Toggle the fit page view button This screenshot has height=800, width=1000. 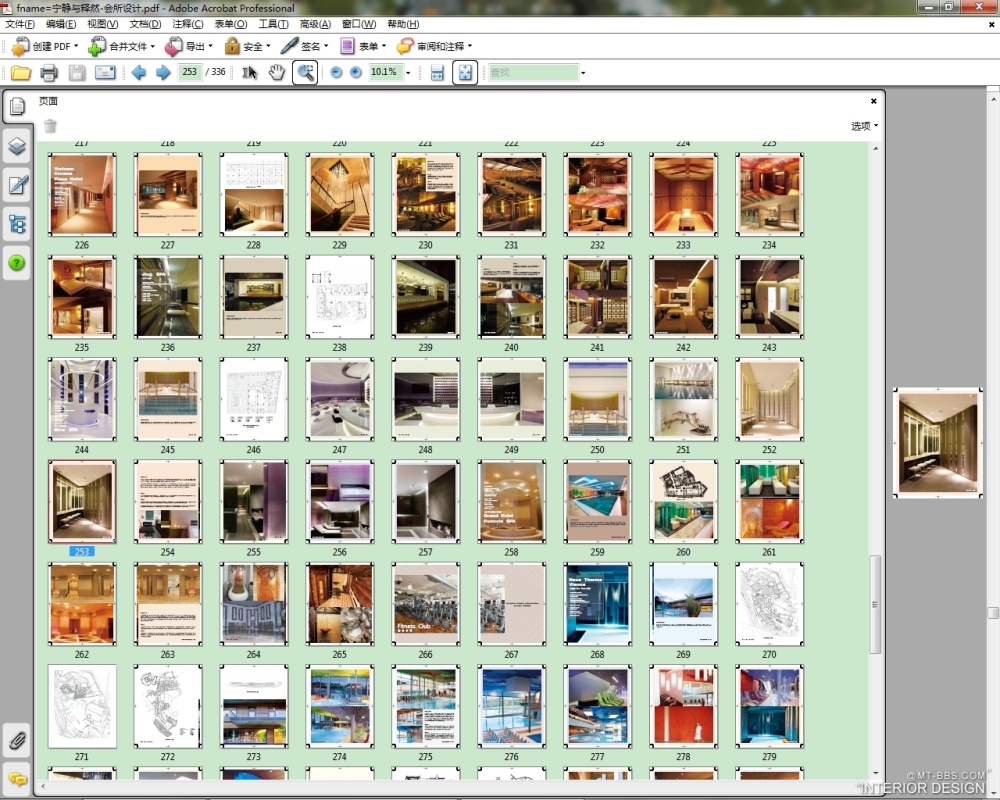[464, 72]
